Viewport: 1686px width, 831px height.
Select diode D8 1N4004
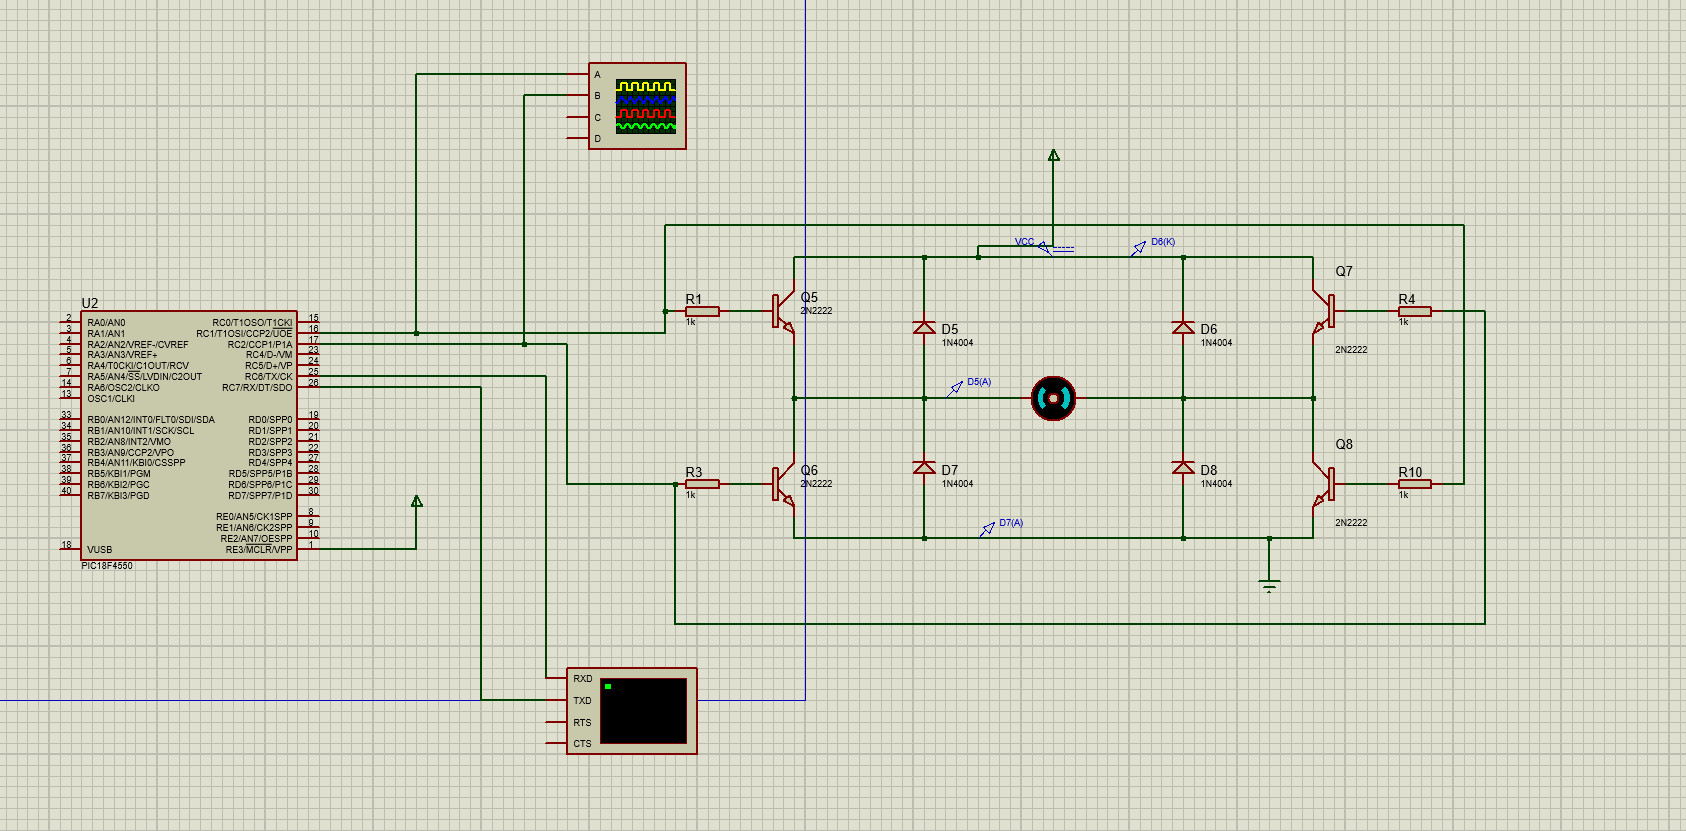pyautogui.click(x=1183, y=468)
